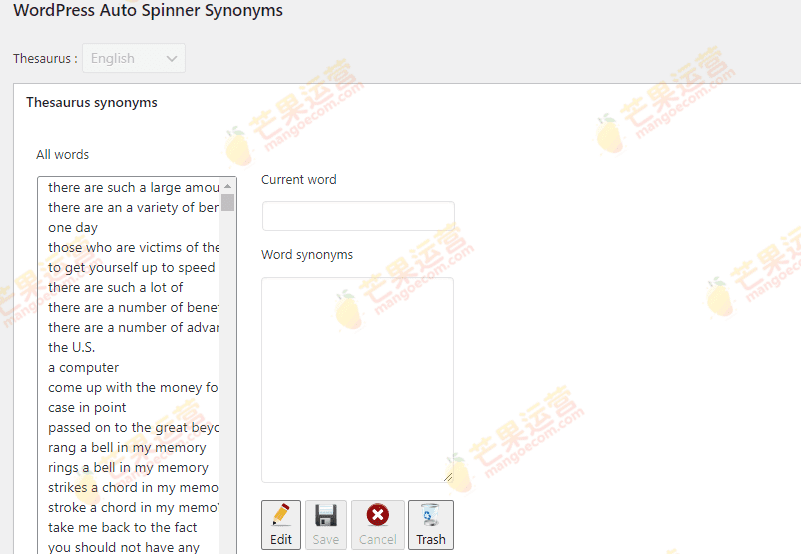Select "rings a bell in my memory" entry
This screenshot has width=801, height=554.
[128, 467]
